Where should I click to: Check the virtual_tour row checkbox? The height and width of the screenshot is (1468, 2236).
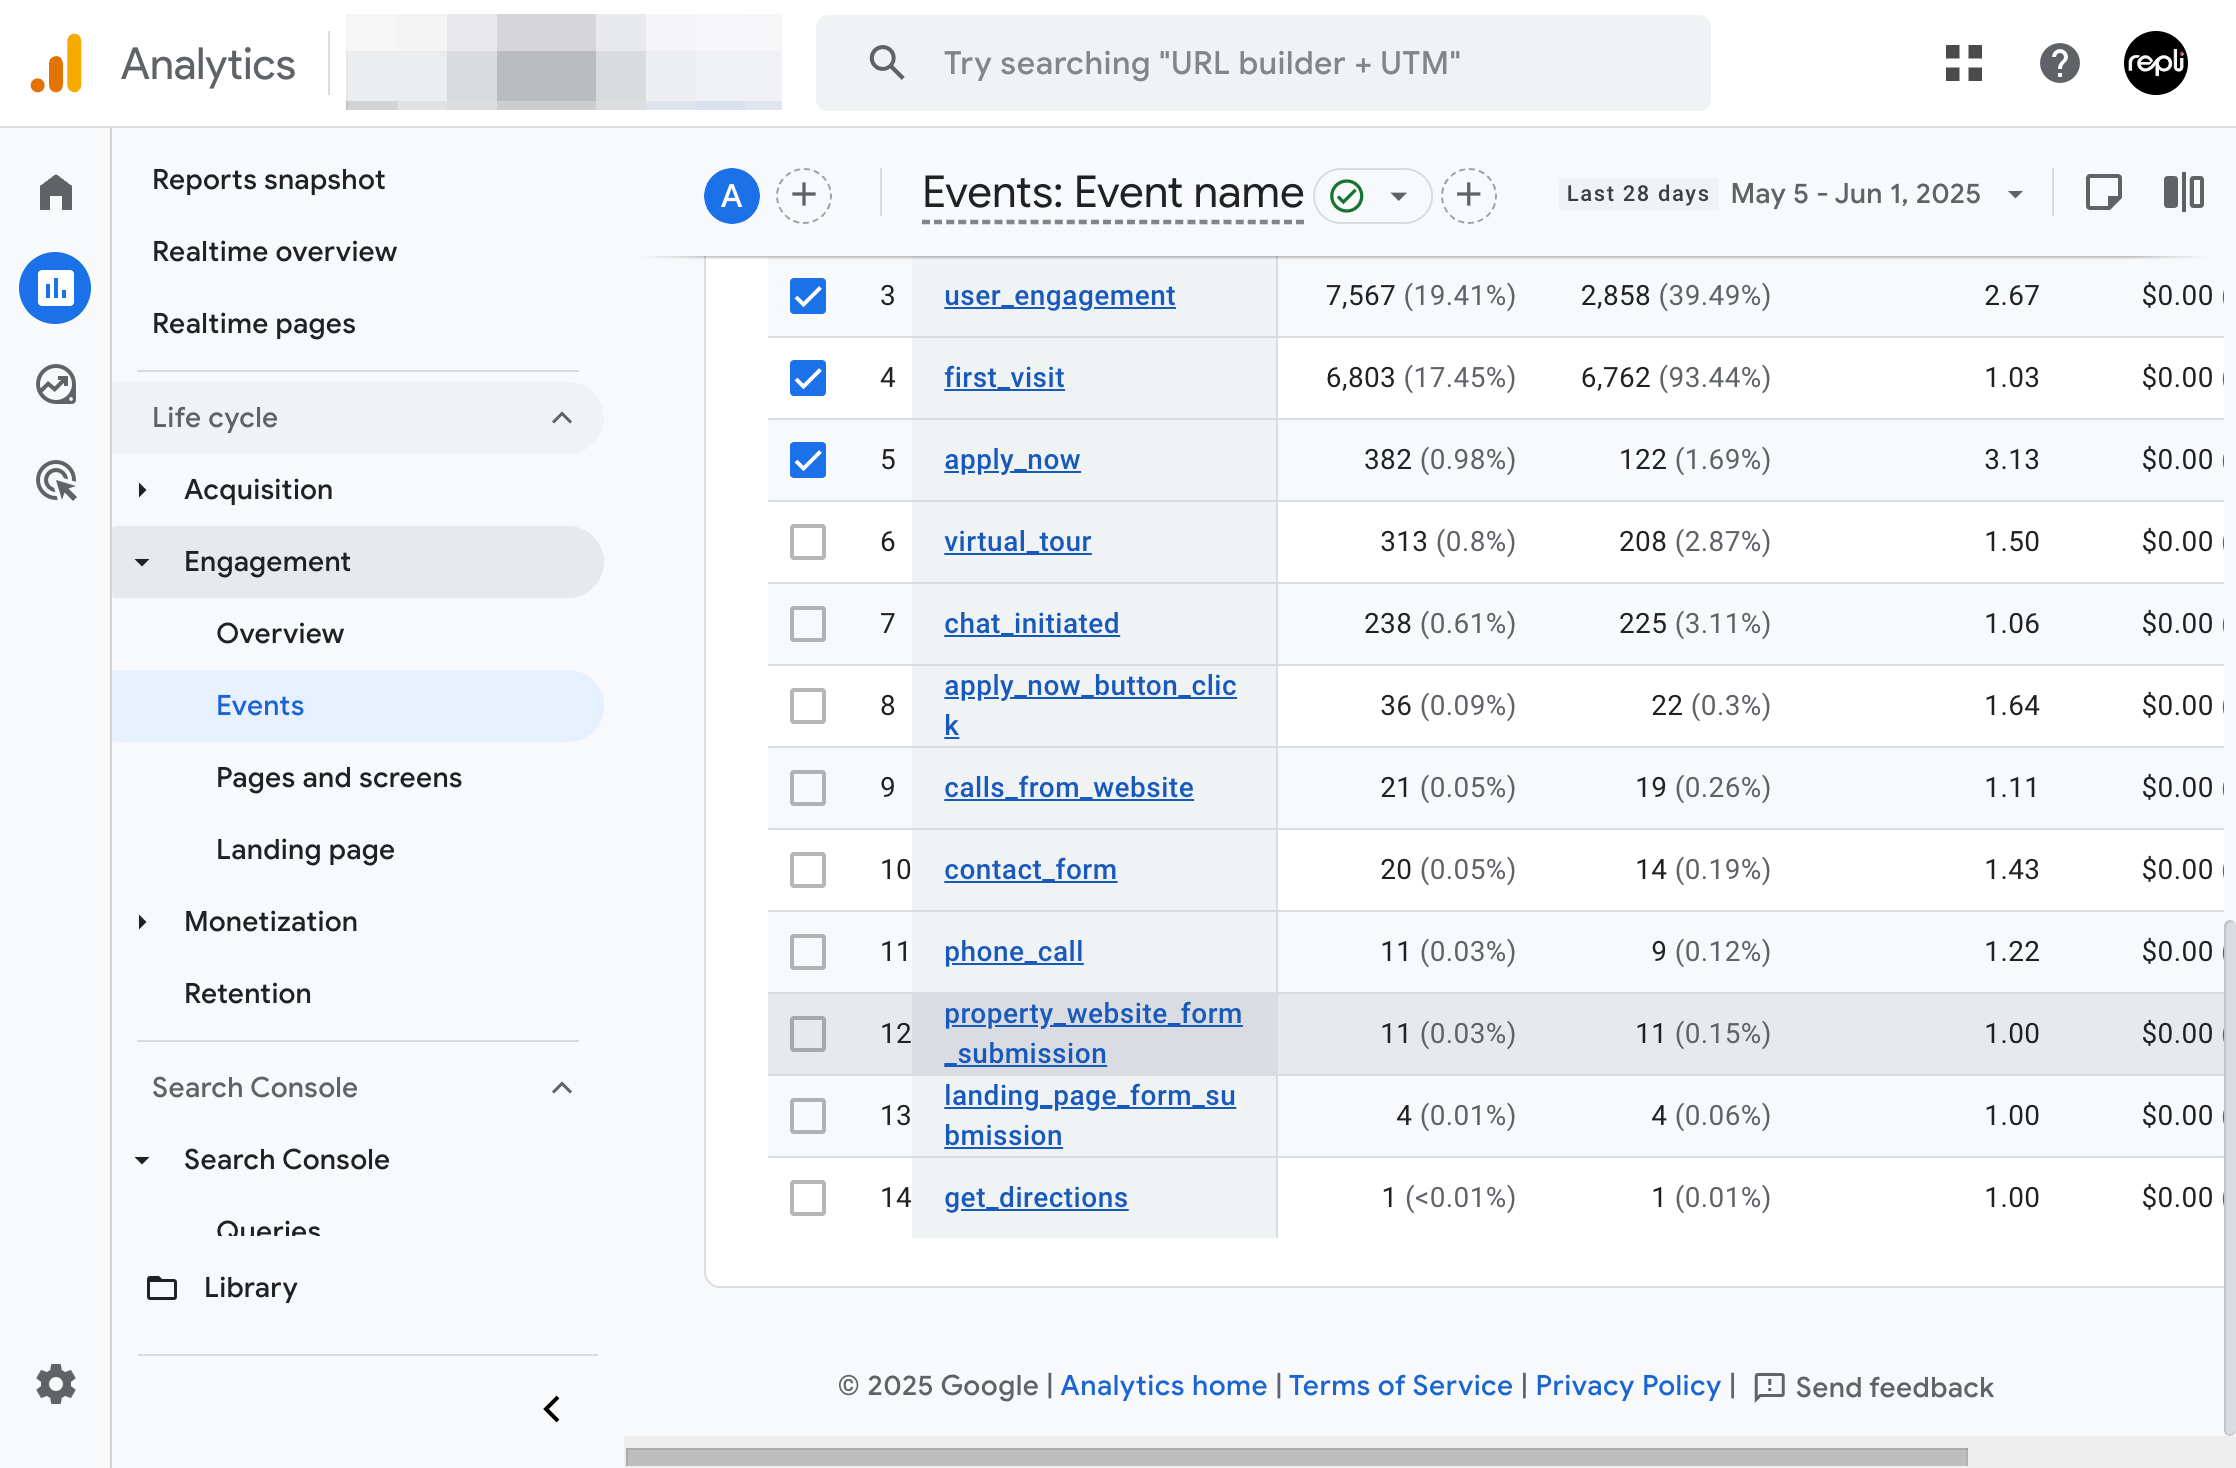(x=807, y=542)
